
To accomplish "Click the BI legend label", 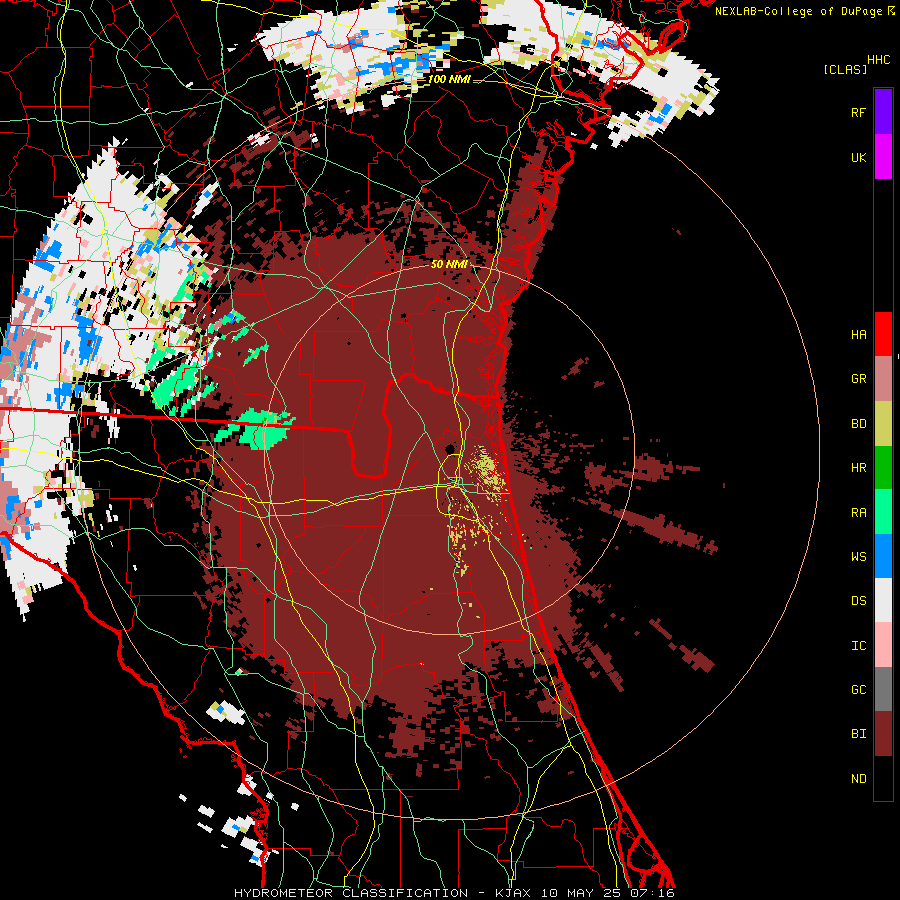I will click(x=858, y=734).
